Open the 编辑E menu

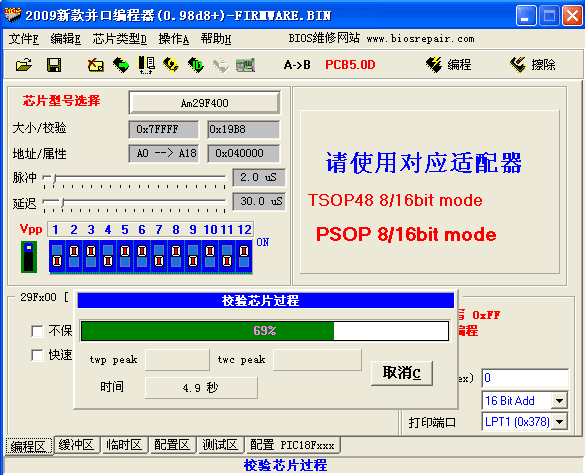point(66,39)
